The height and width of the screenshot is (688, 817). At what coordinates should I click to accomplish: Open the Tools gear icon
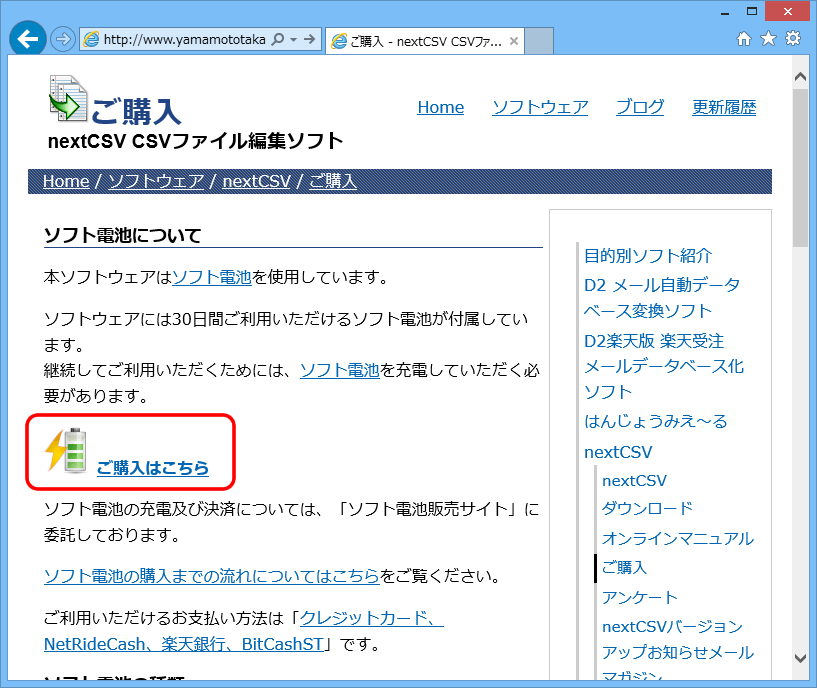click(x=793, y=38)
